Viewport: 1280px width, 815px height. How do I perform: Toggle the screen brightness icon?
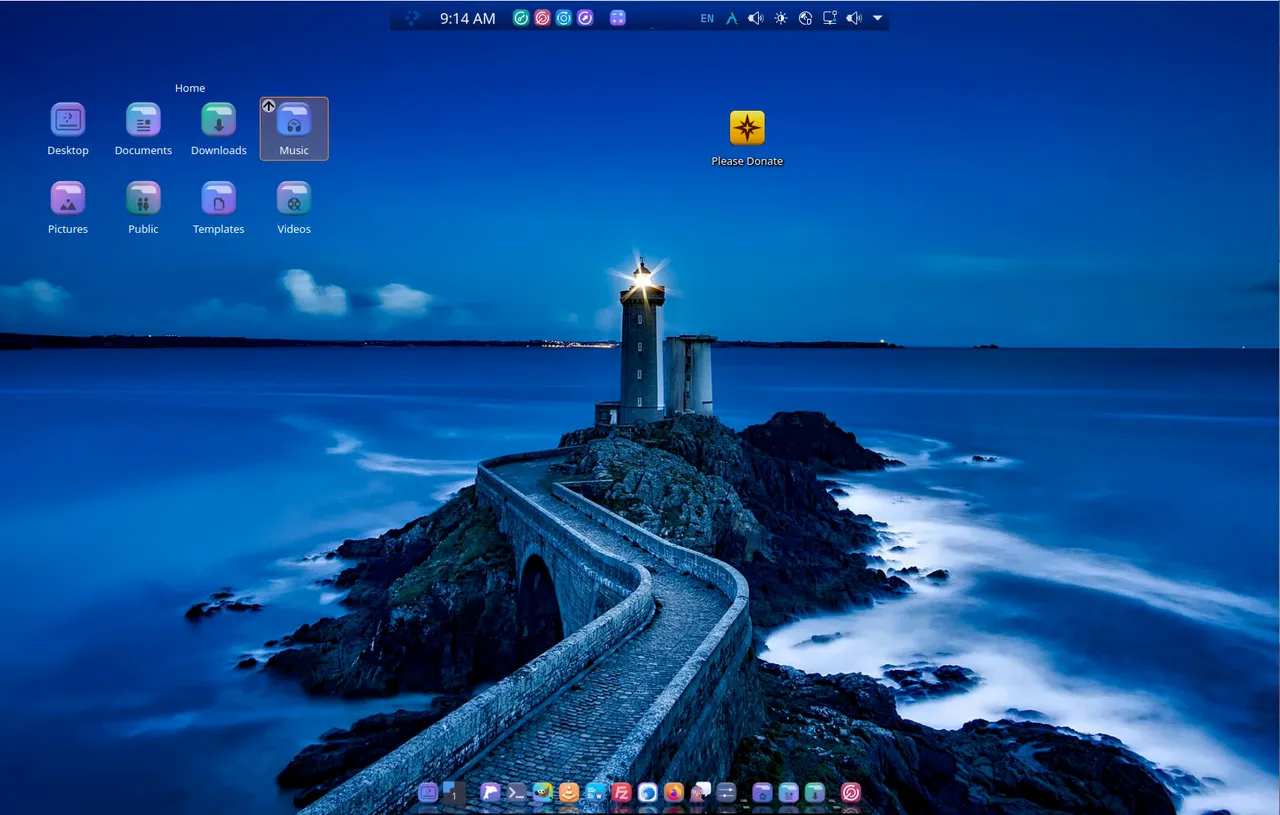[x=780, y=17]
